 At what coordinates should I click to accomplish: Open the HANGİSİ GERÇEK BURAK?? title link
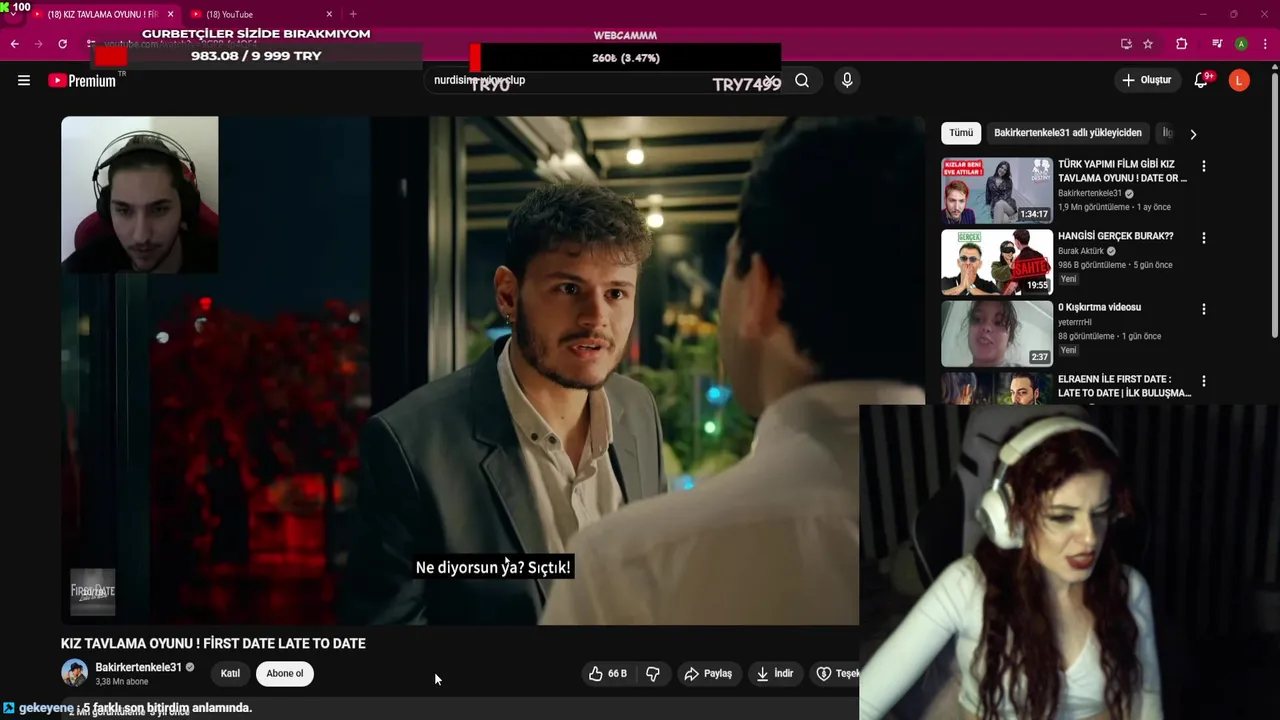pyautogui.click(x=1116, y=236)
